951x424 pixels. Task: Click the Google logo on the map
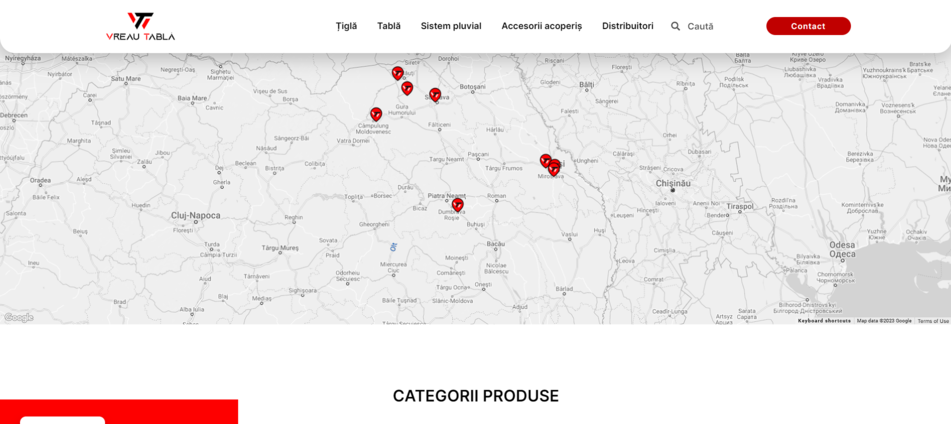coord(18,317)
